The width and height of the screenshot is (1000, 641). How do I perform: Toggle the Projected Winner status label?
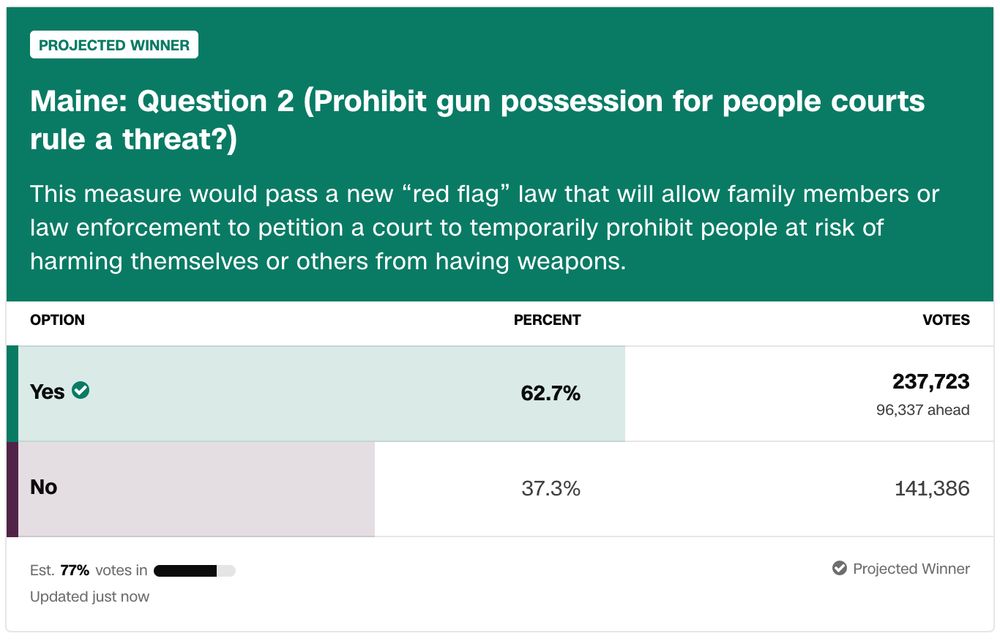click(910, 568)
